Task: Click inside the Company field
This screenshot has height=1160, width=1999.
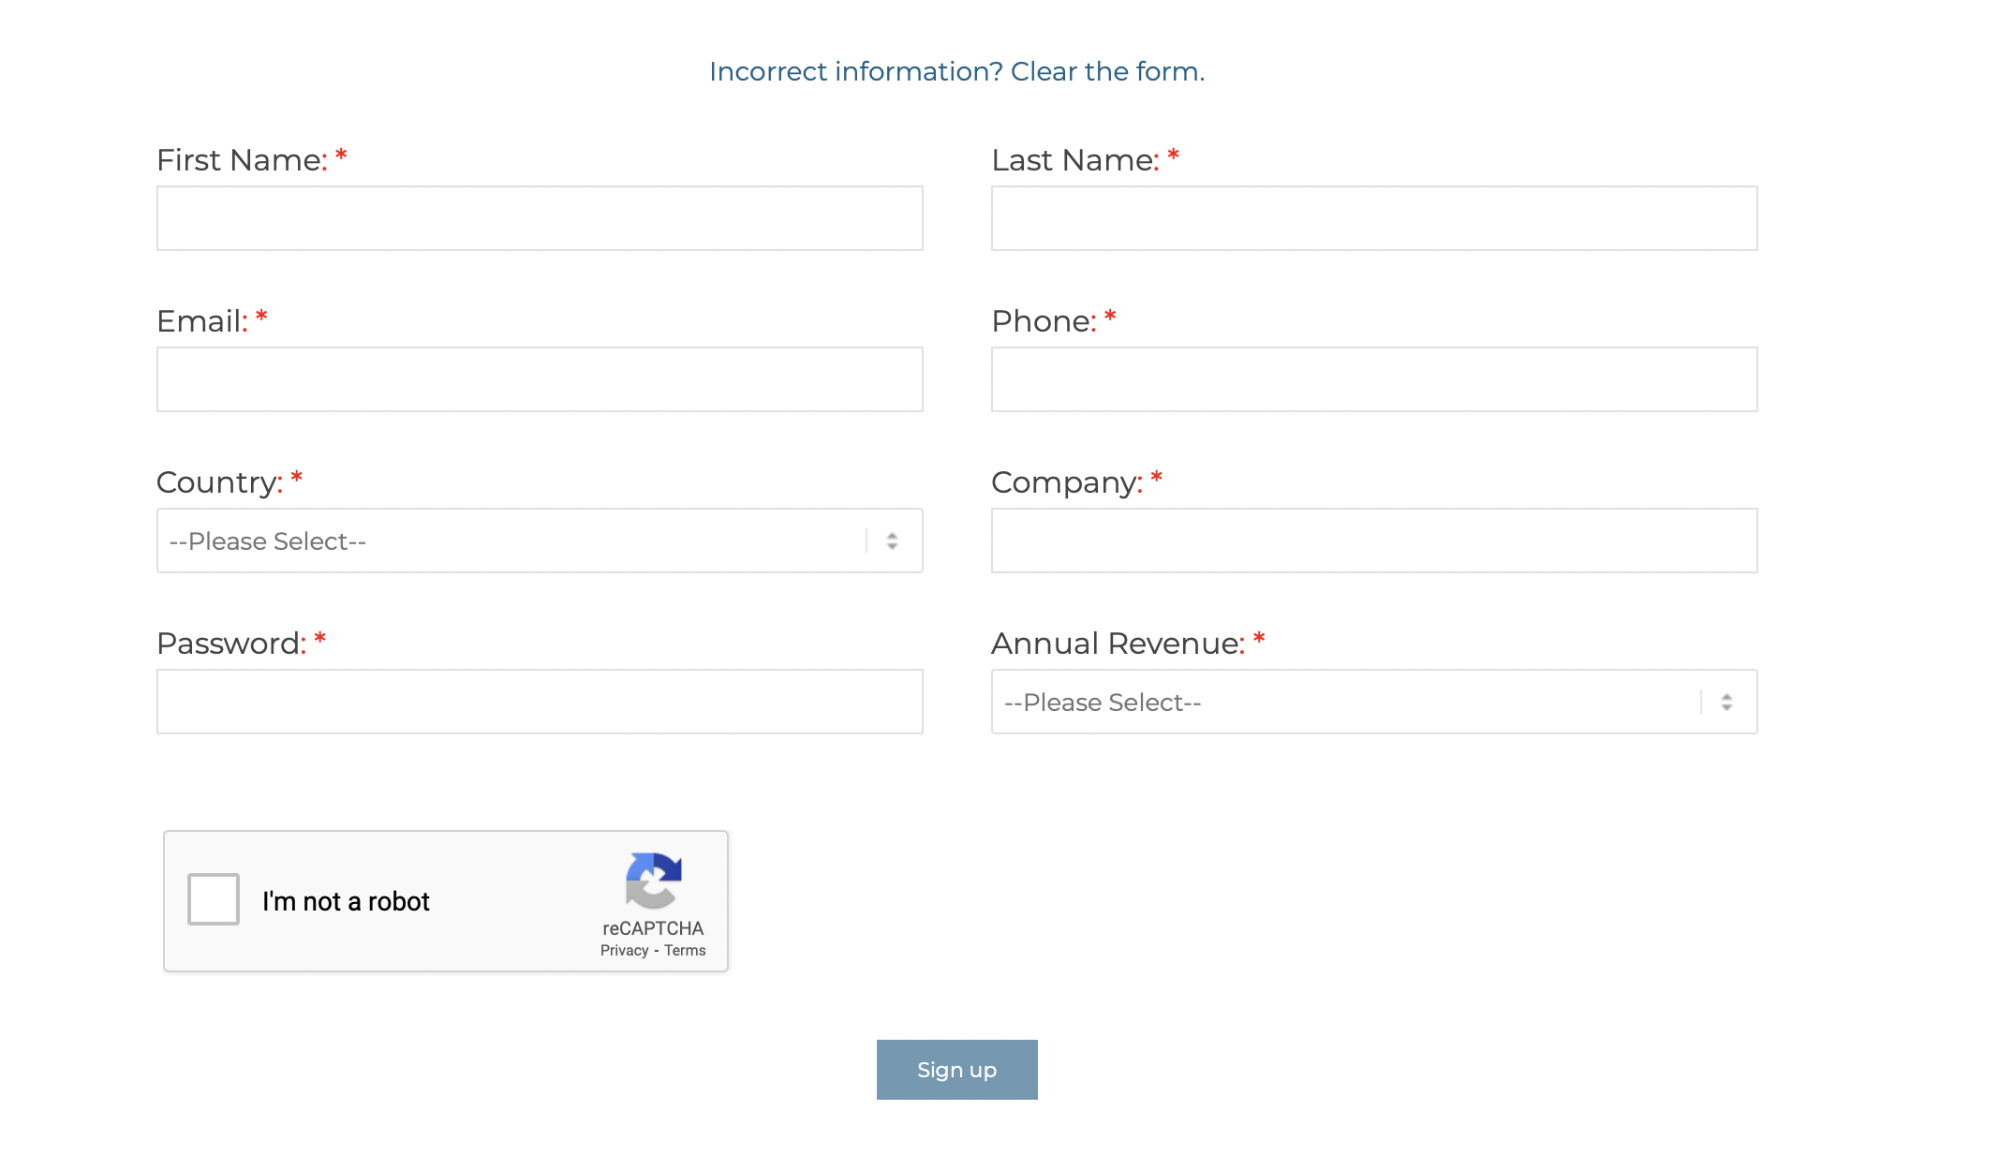Action: click(x=1373, y=540)
